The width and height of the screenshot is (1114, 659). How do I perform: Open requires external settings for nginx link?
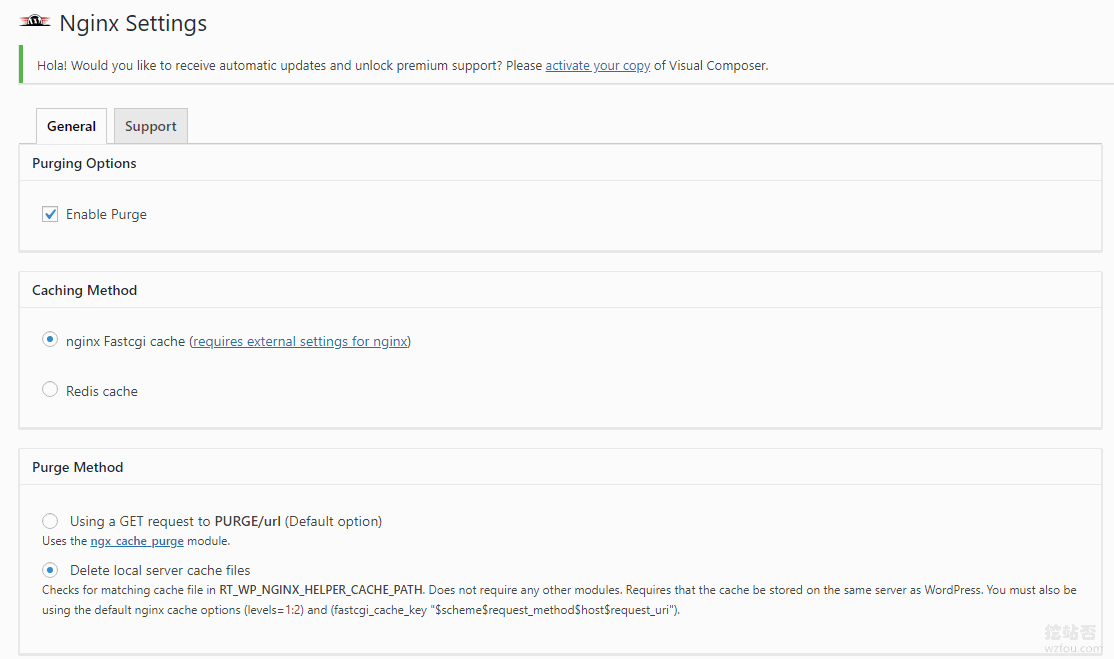[301, 342]
